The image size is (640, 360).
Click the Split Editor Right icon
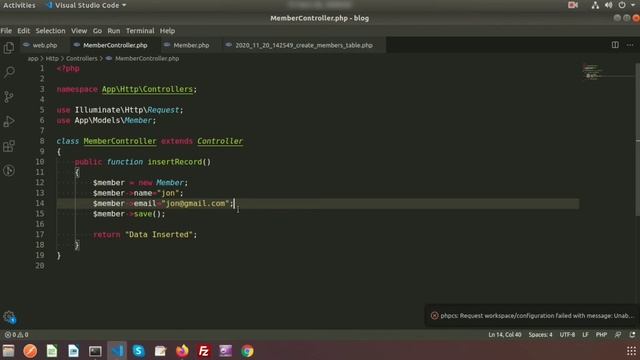[615, 45]
